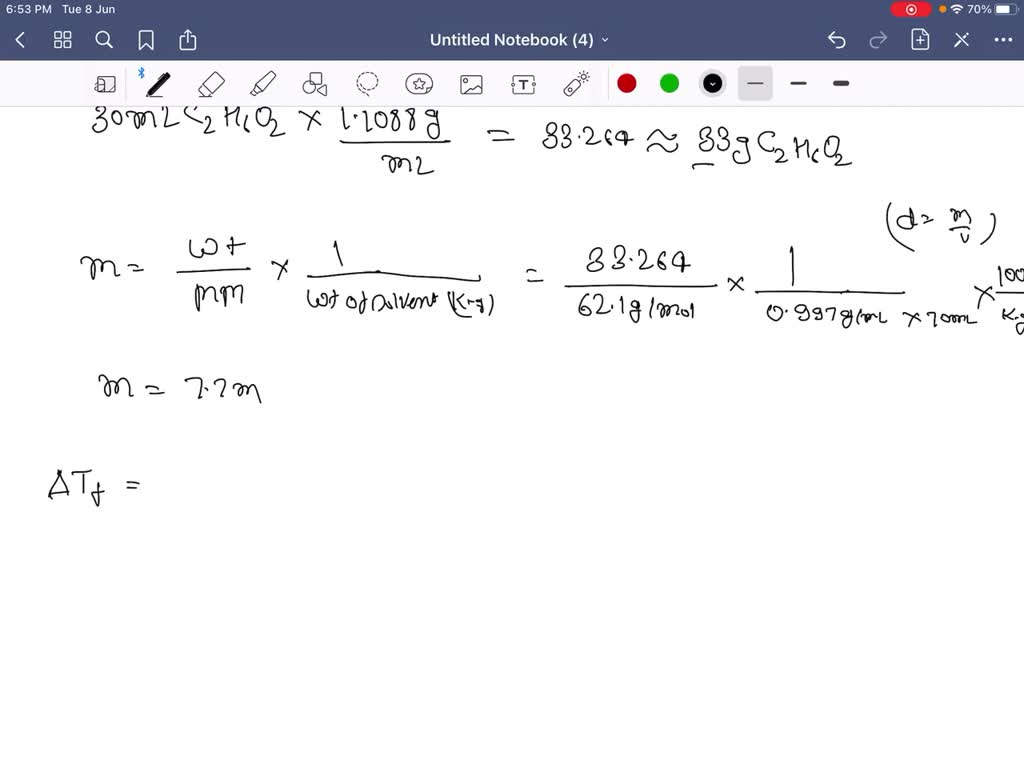Toggle the zoom window tool

point(105,84)
